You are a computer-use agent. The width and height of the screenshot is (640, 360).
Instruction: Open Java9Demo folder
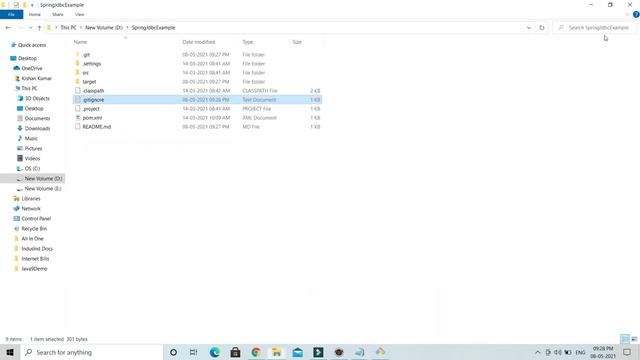pyautogui.click(x=34, y=269)
